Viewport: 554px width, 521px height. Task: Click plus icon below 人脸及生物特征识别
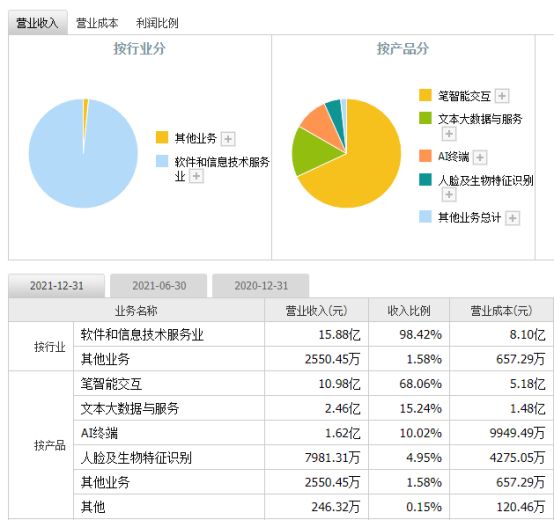tap(449, 195)
